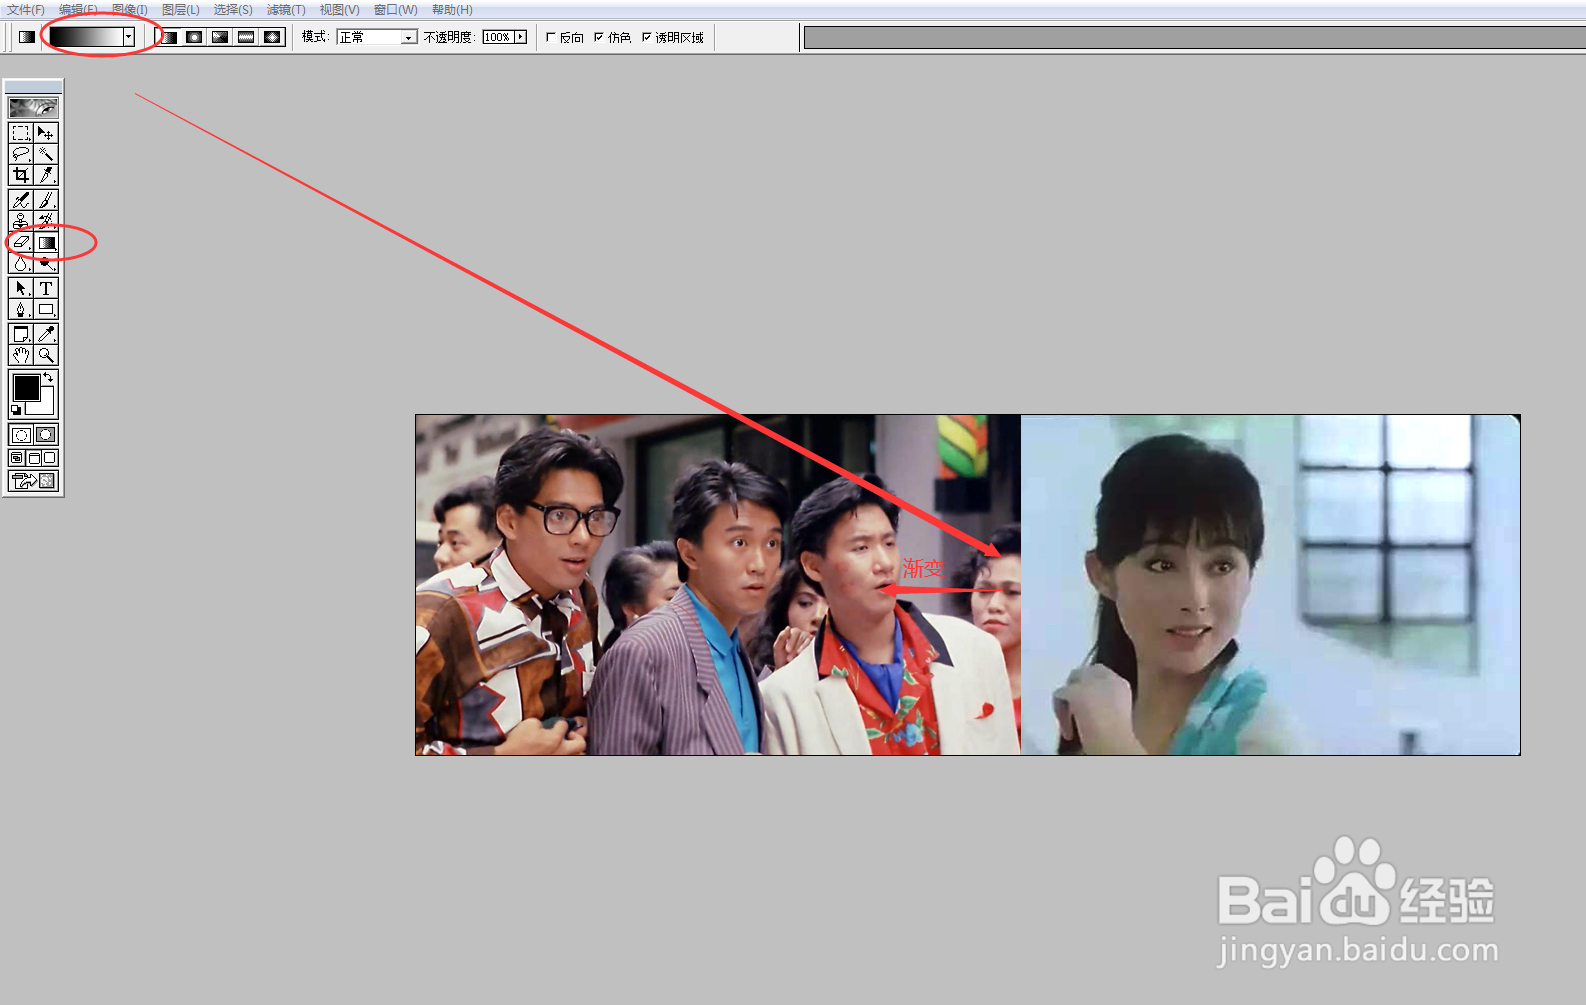
Task: Select the Type tool
Action: (46, 288)
